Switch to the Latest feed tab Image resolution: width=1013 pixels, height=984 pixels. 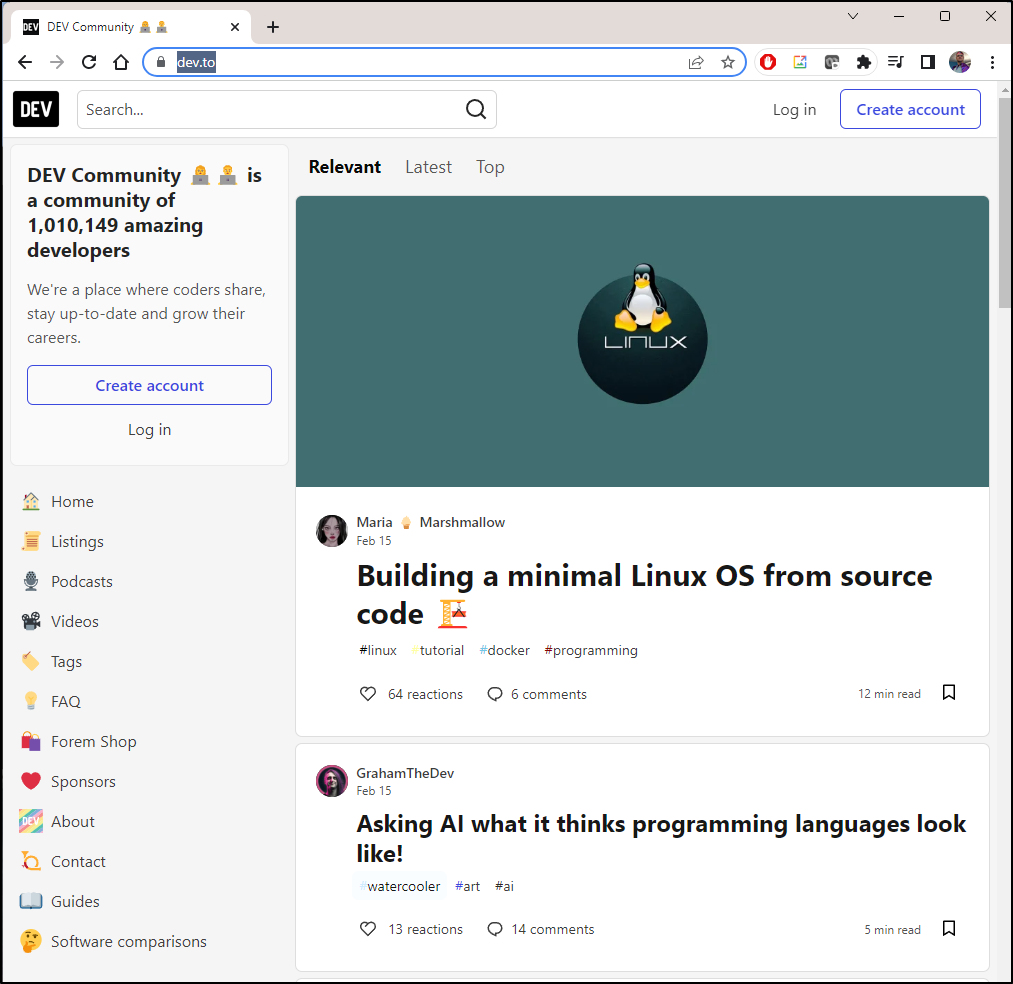coord(428,167)
